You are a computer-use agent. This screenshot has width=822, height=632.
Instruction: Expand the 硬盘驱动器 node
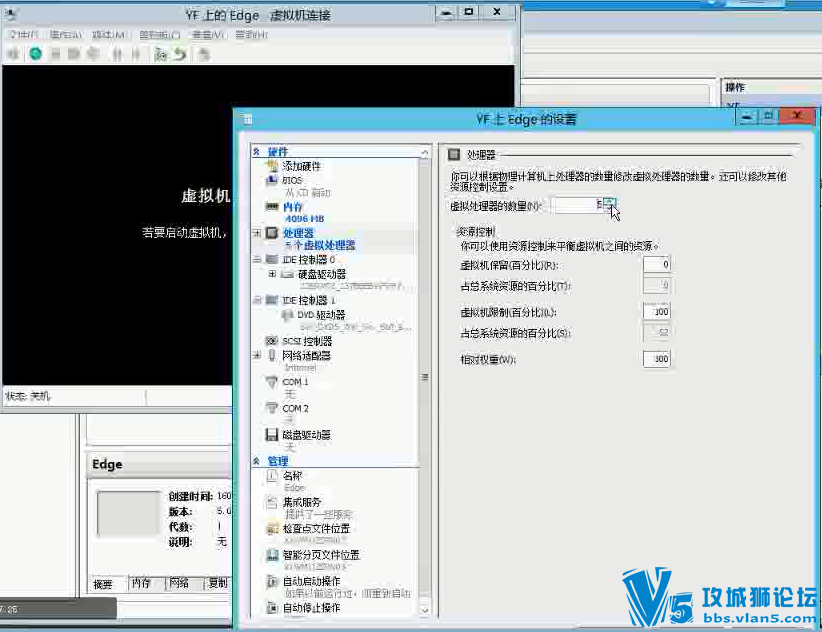pos(272,274)
